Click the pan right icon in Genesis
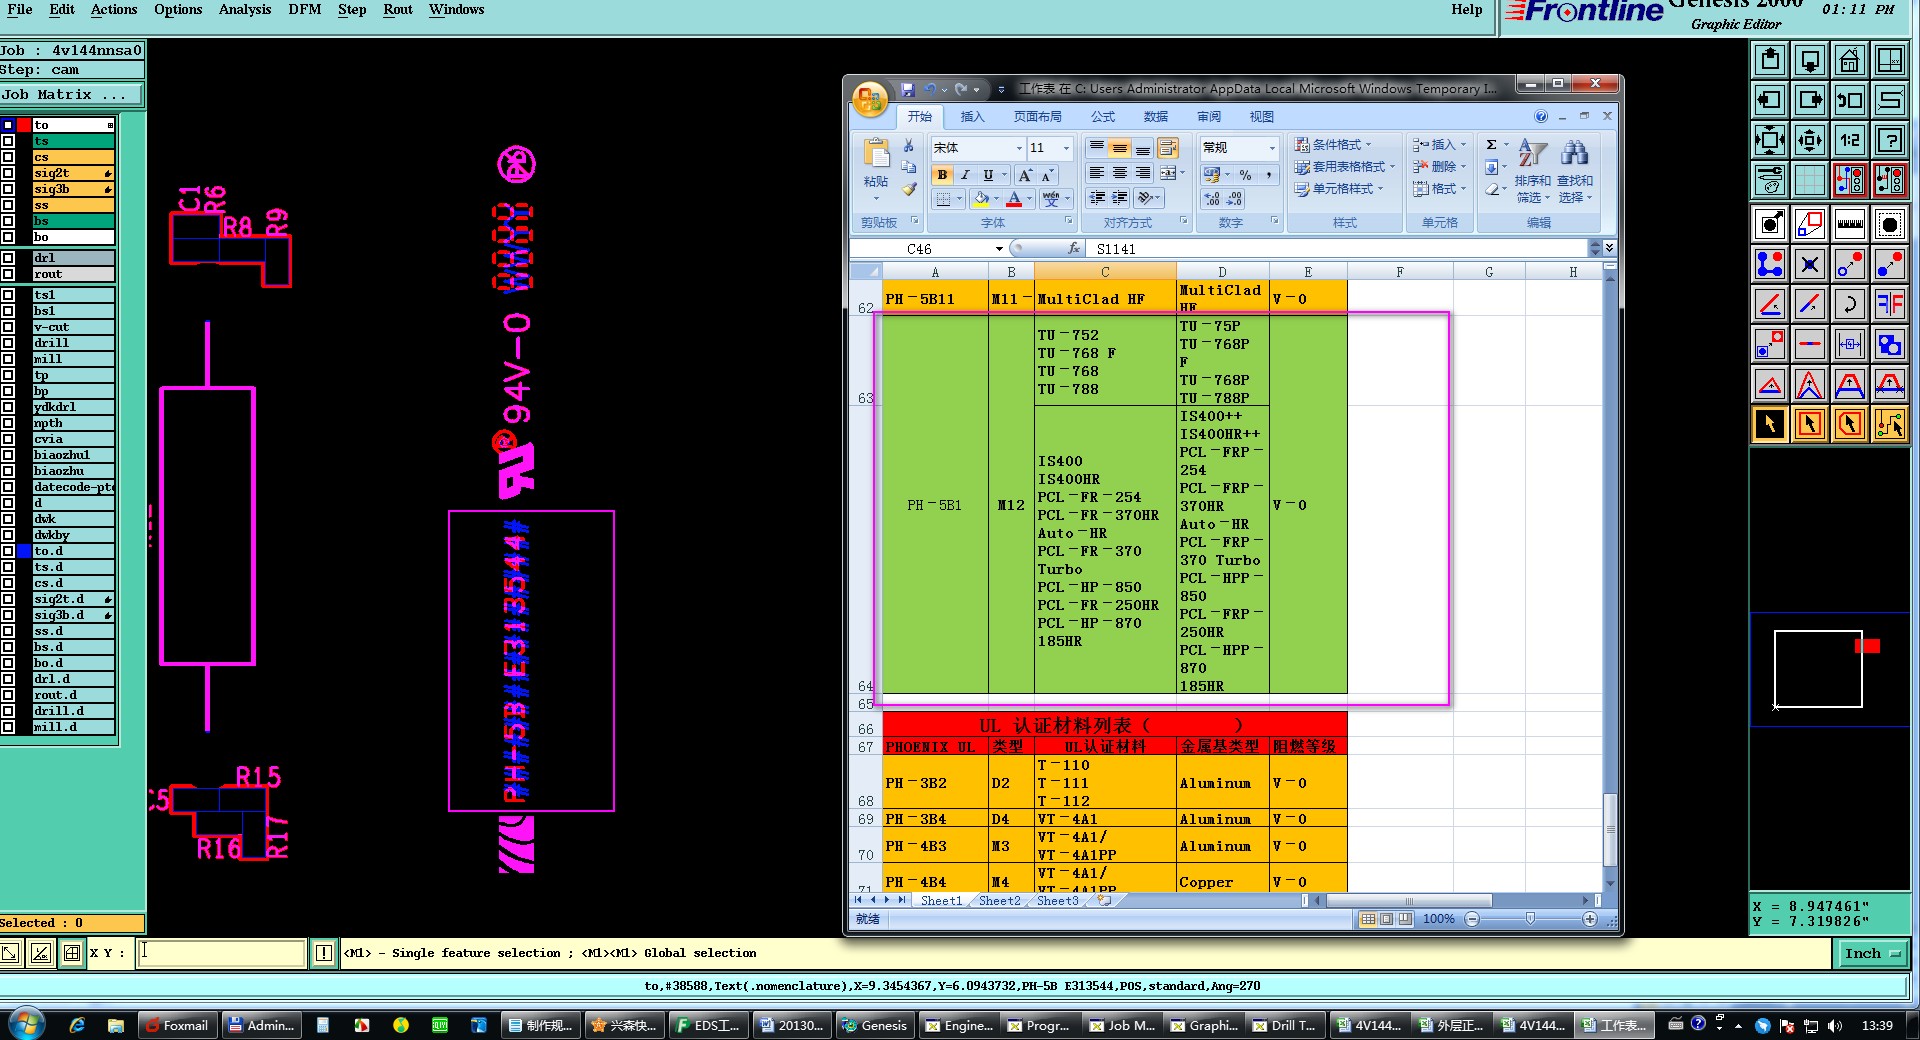The height and width of the screenshot is (1040, 1920). click(1810, 100)
